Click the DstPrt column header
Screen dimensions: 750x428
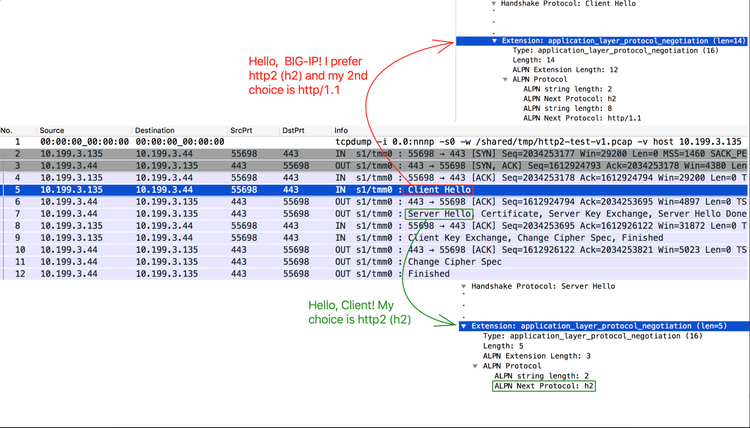[293, 131]
